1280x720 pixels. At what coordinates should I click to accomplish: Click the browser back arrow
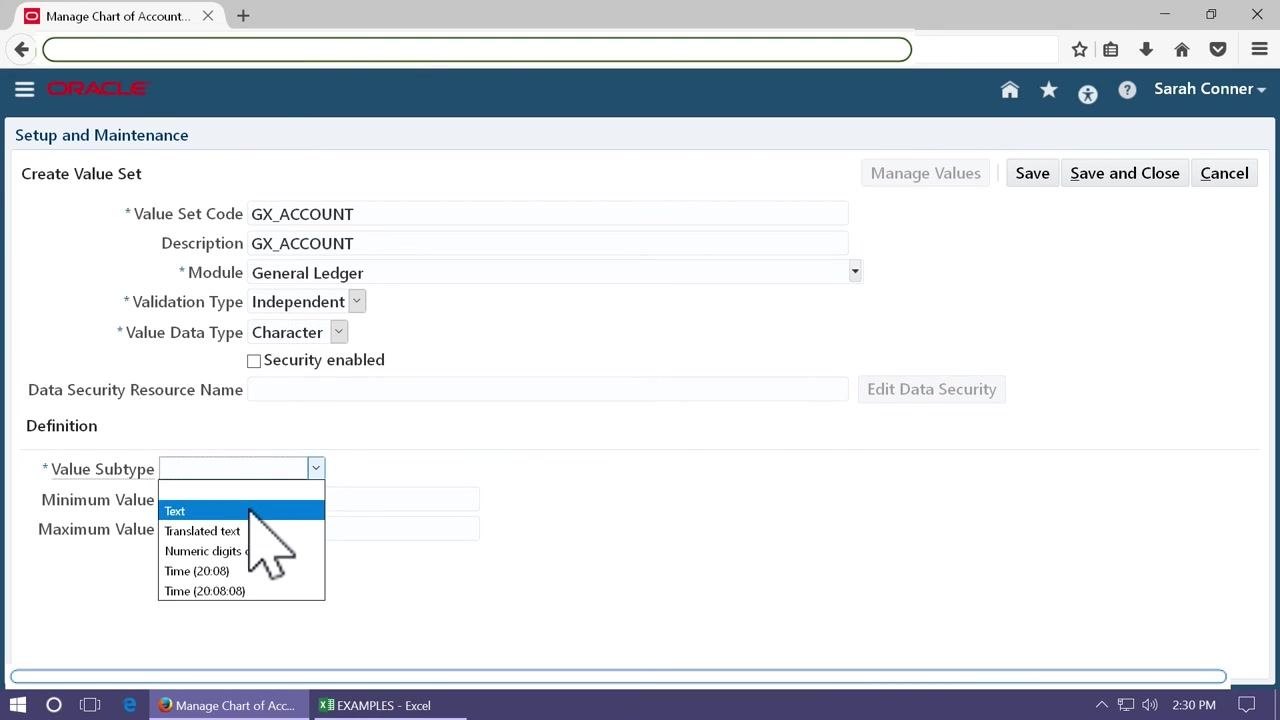point(22,49)
